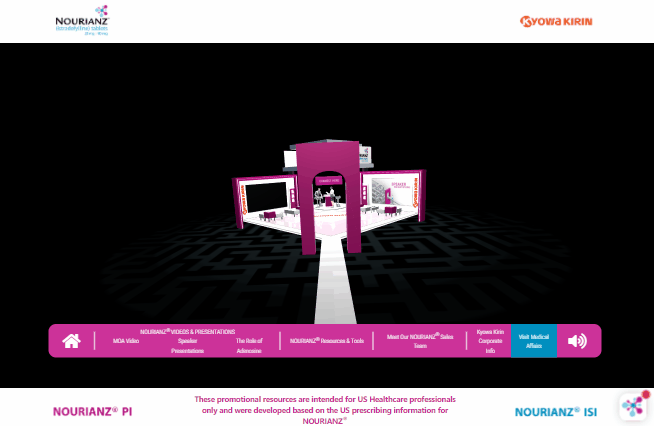Open the molecule chat widget icon
The height and width of the screenshot is (426, 654).
[x=634, y=406]
